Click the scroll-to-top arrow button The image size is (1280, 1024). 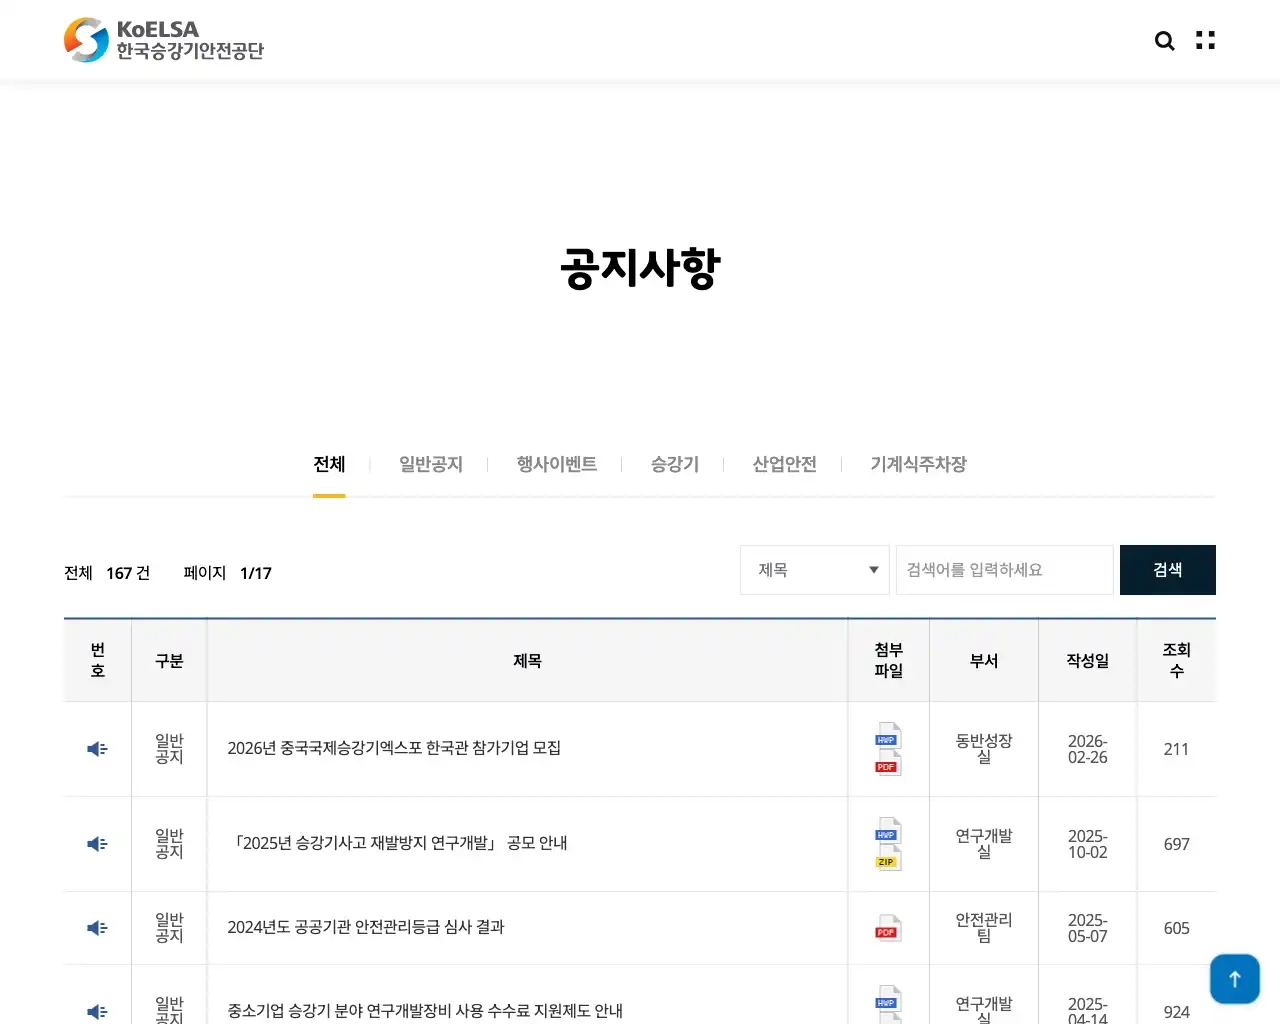click(1234, 978)
